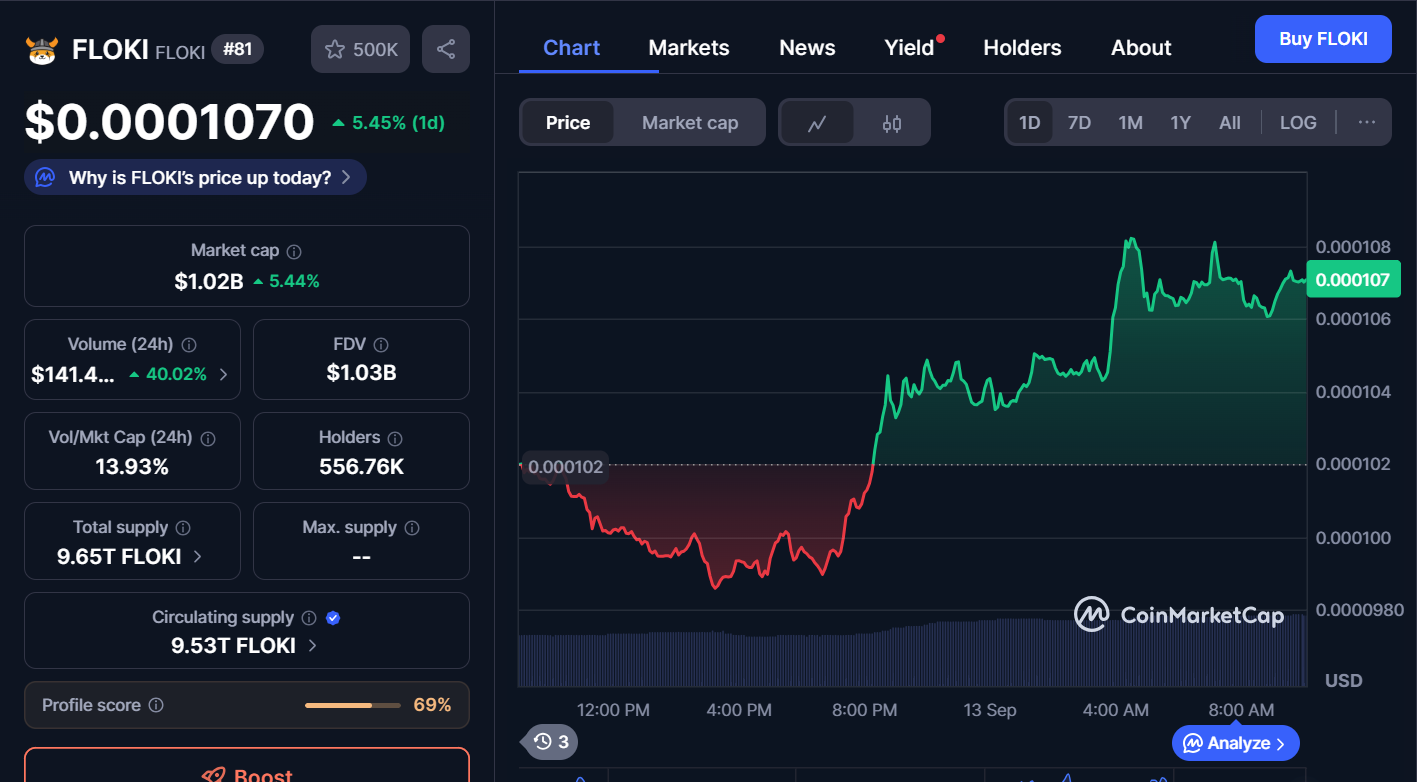Set chart range to 1D
1417x782 pixels.
pyautogui.click(x=1030, y=123)
